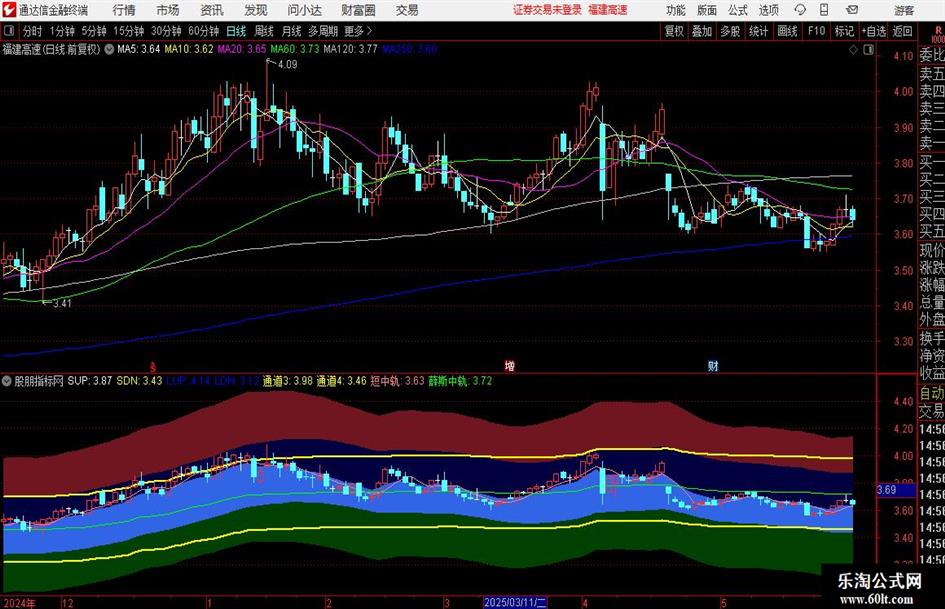Click the MA60: 3.73 label
945x609 pixels.
tap(295, 49)
